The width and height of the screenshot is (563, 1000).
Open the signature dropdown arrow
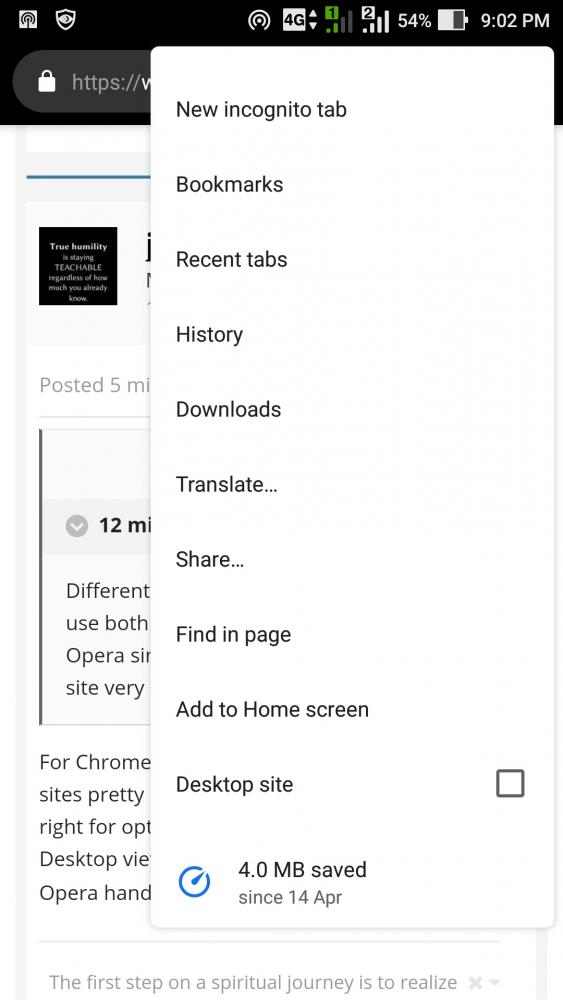(494, 983)
